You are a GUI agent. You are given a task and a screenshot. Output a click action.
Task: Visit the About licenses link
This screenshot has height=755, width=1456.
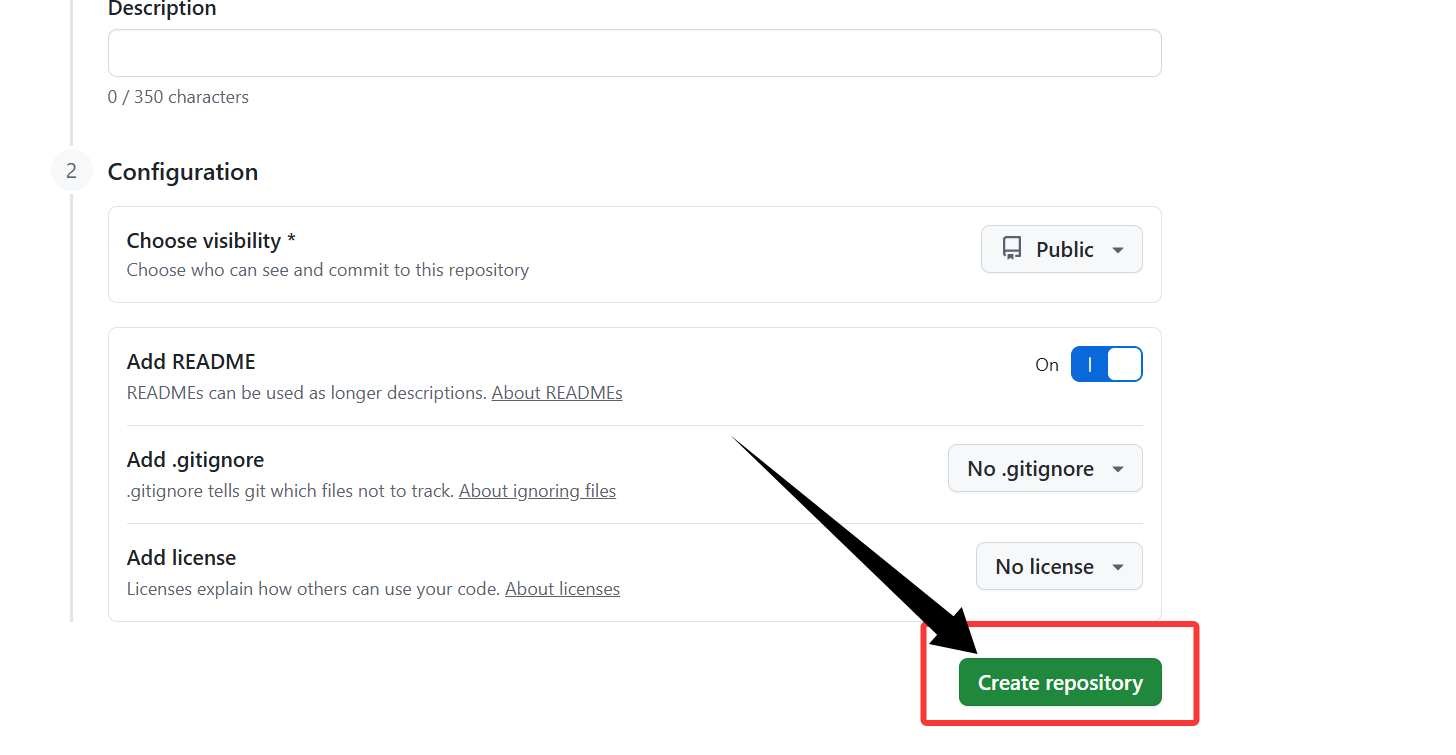[x=562, y=589]
